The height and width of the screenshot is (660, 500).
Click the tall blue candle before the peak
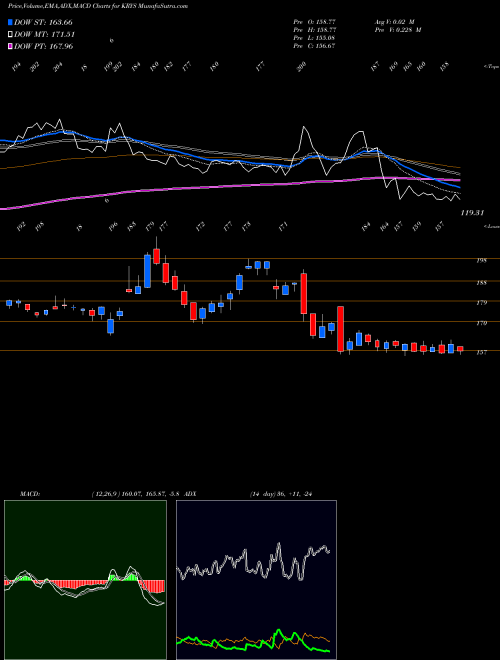click(x=147, y=271)
